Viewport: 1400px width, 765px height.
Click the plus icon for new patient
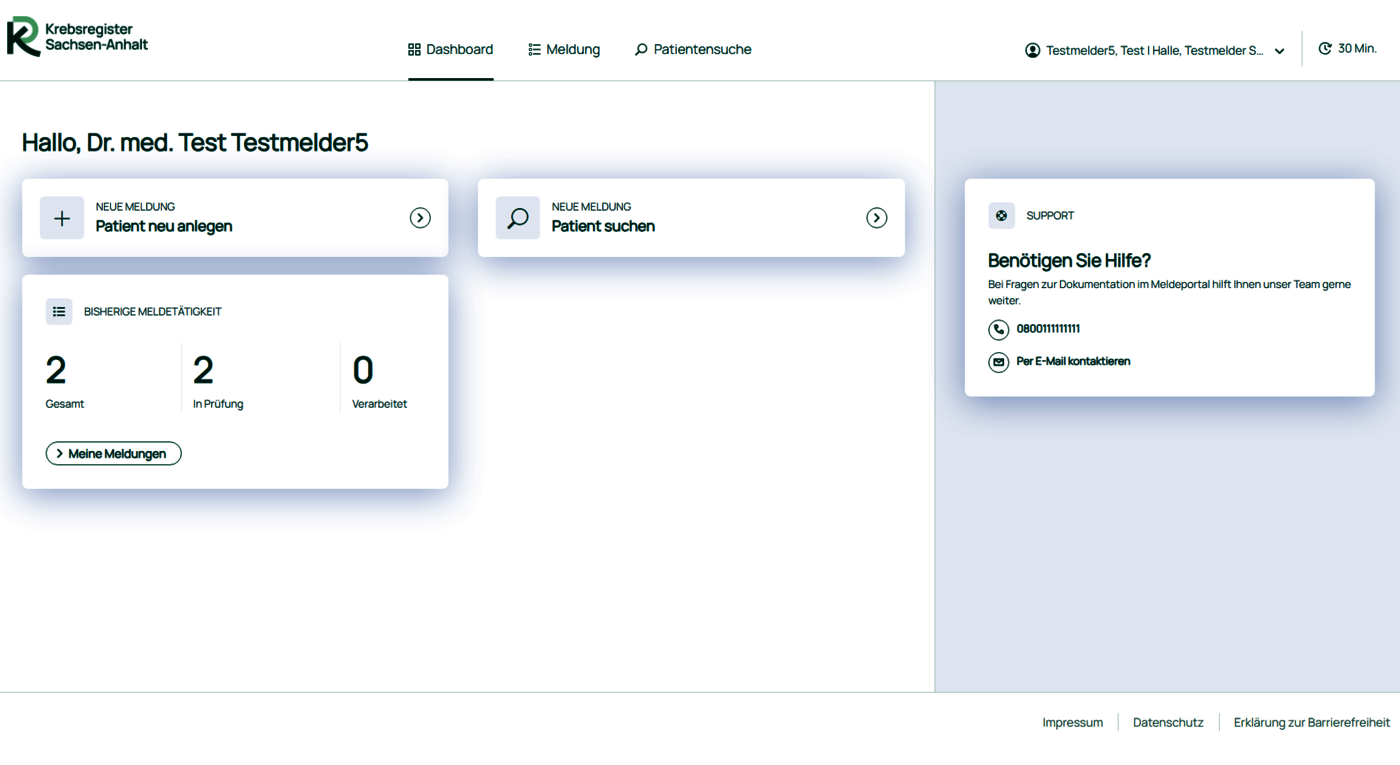62,218
